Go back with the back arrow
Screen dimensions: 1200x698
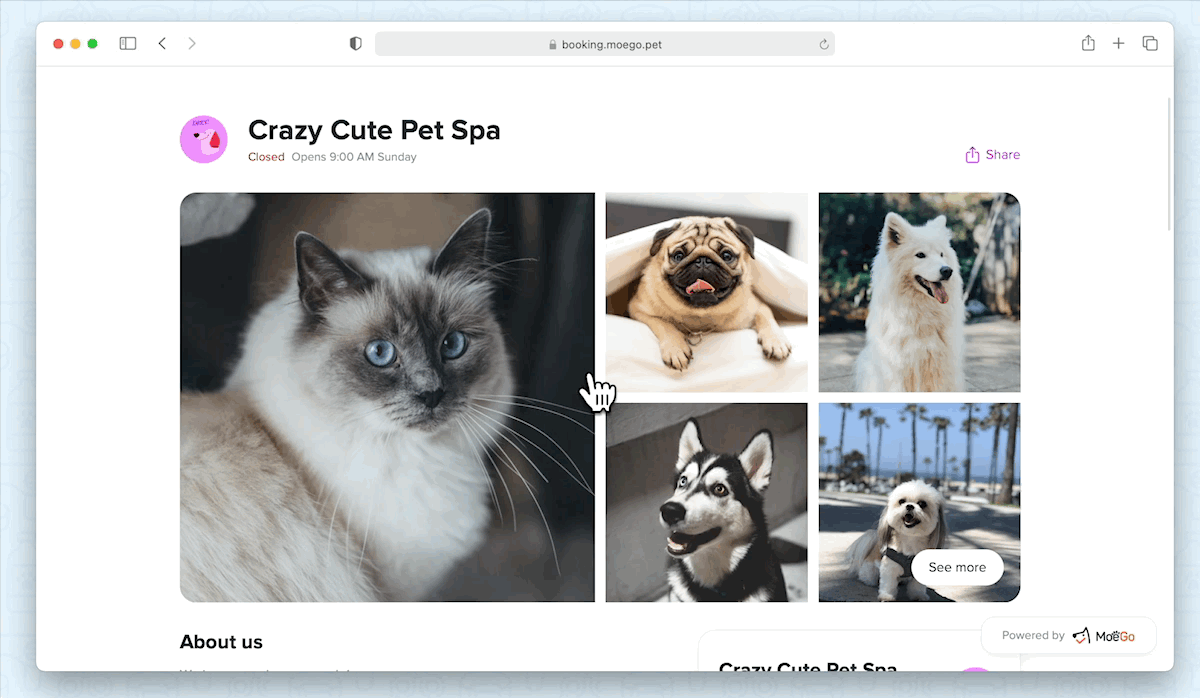(x=162, y=44)
